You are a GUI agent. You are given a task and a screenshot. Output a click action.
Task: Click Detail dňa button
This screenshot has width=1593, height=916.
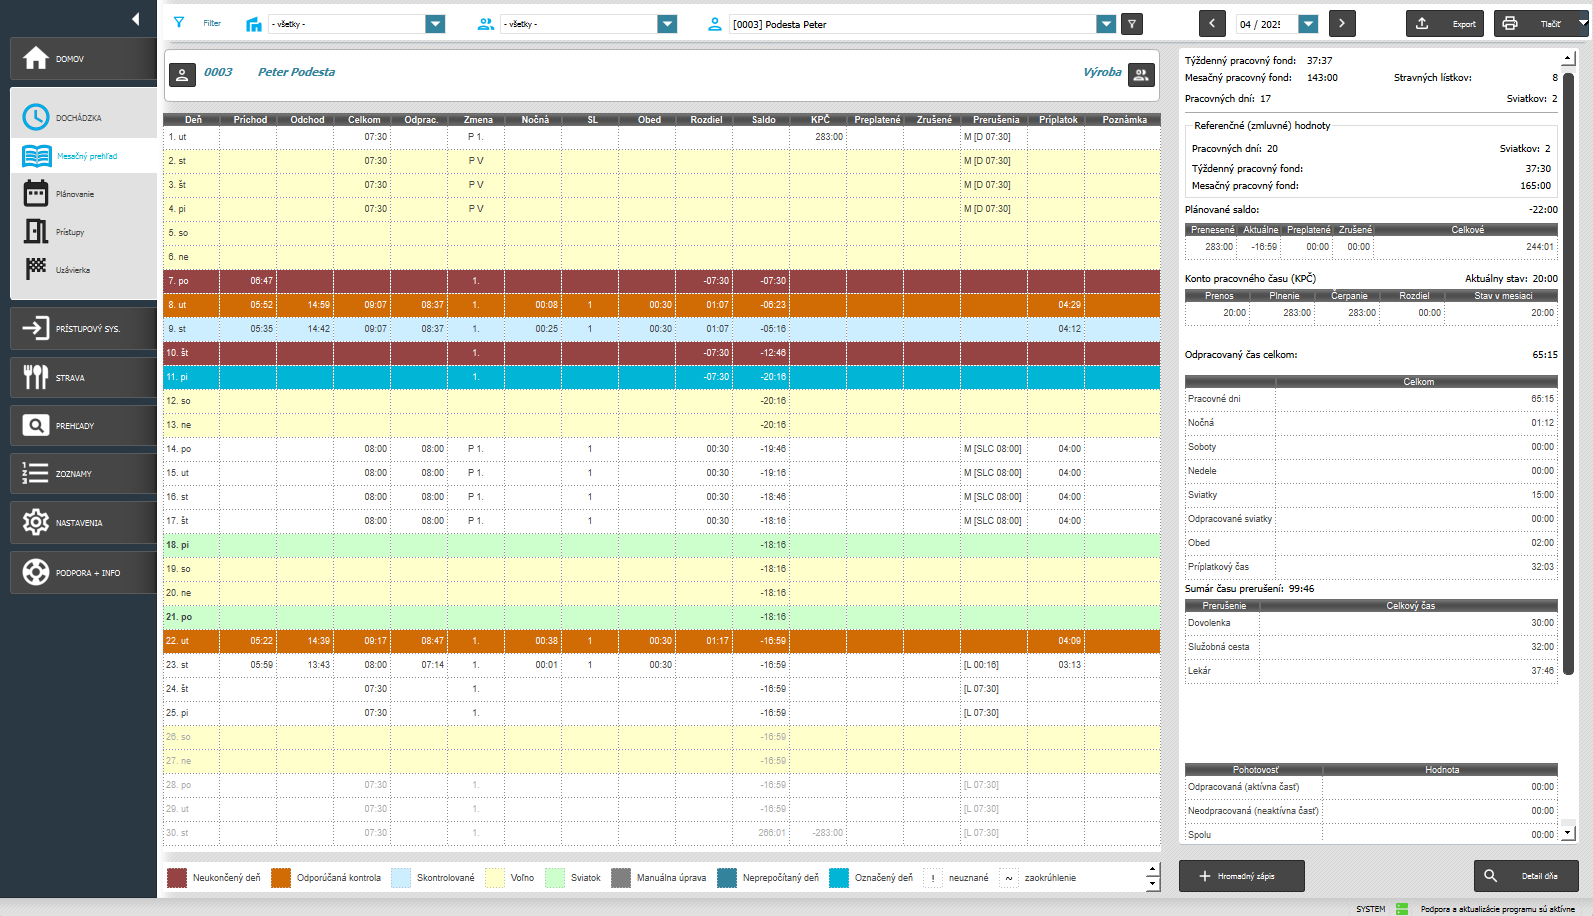pyautogui.click(x=1526, y=876)
